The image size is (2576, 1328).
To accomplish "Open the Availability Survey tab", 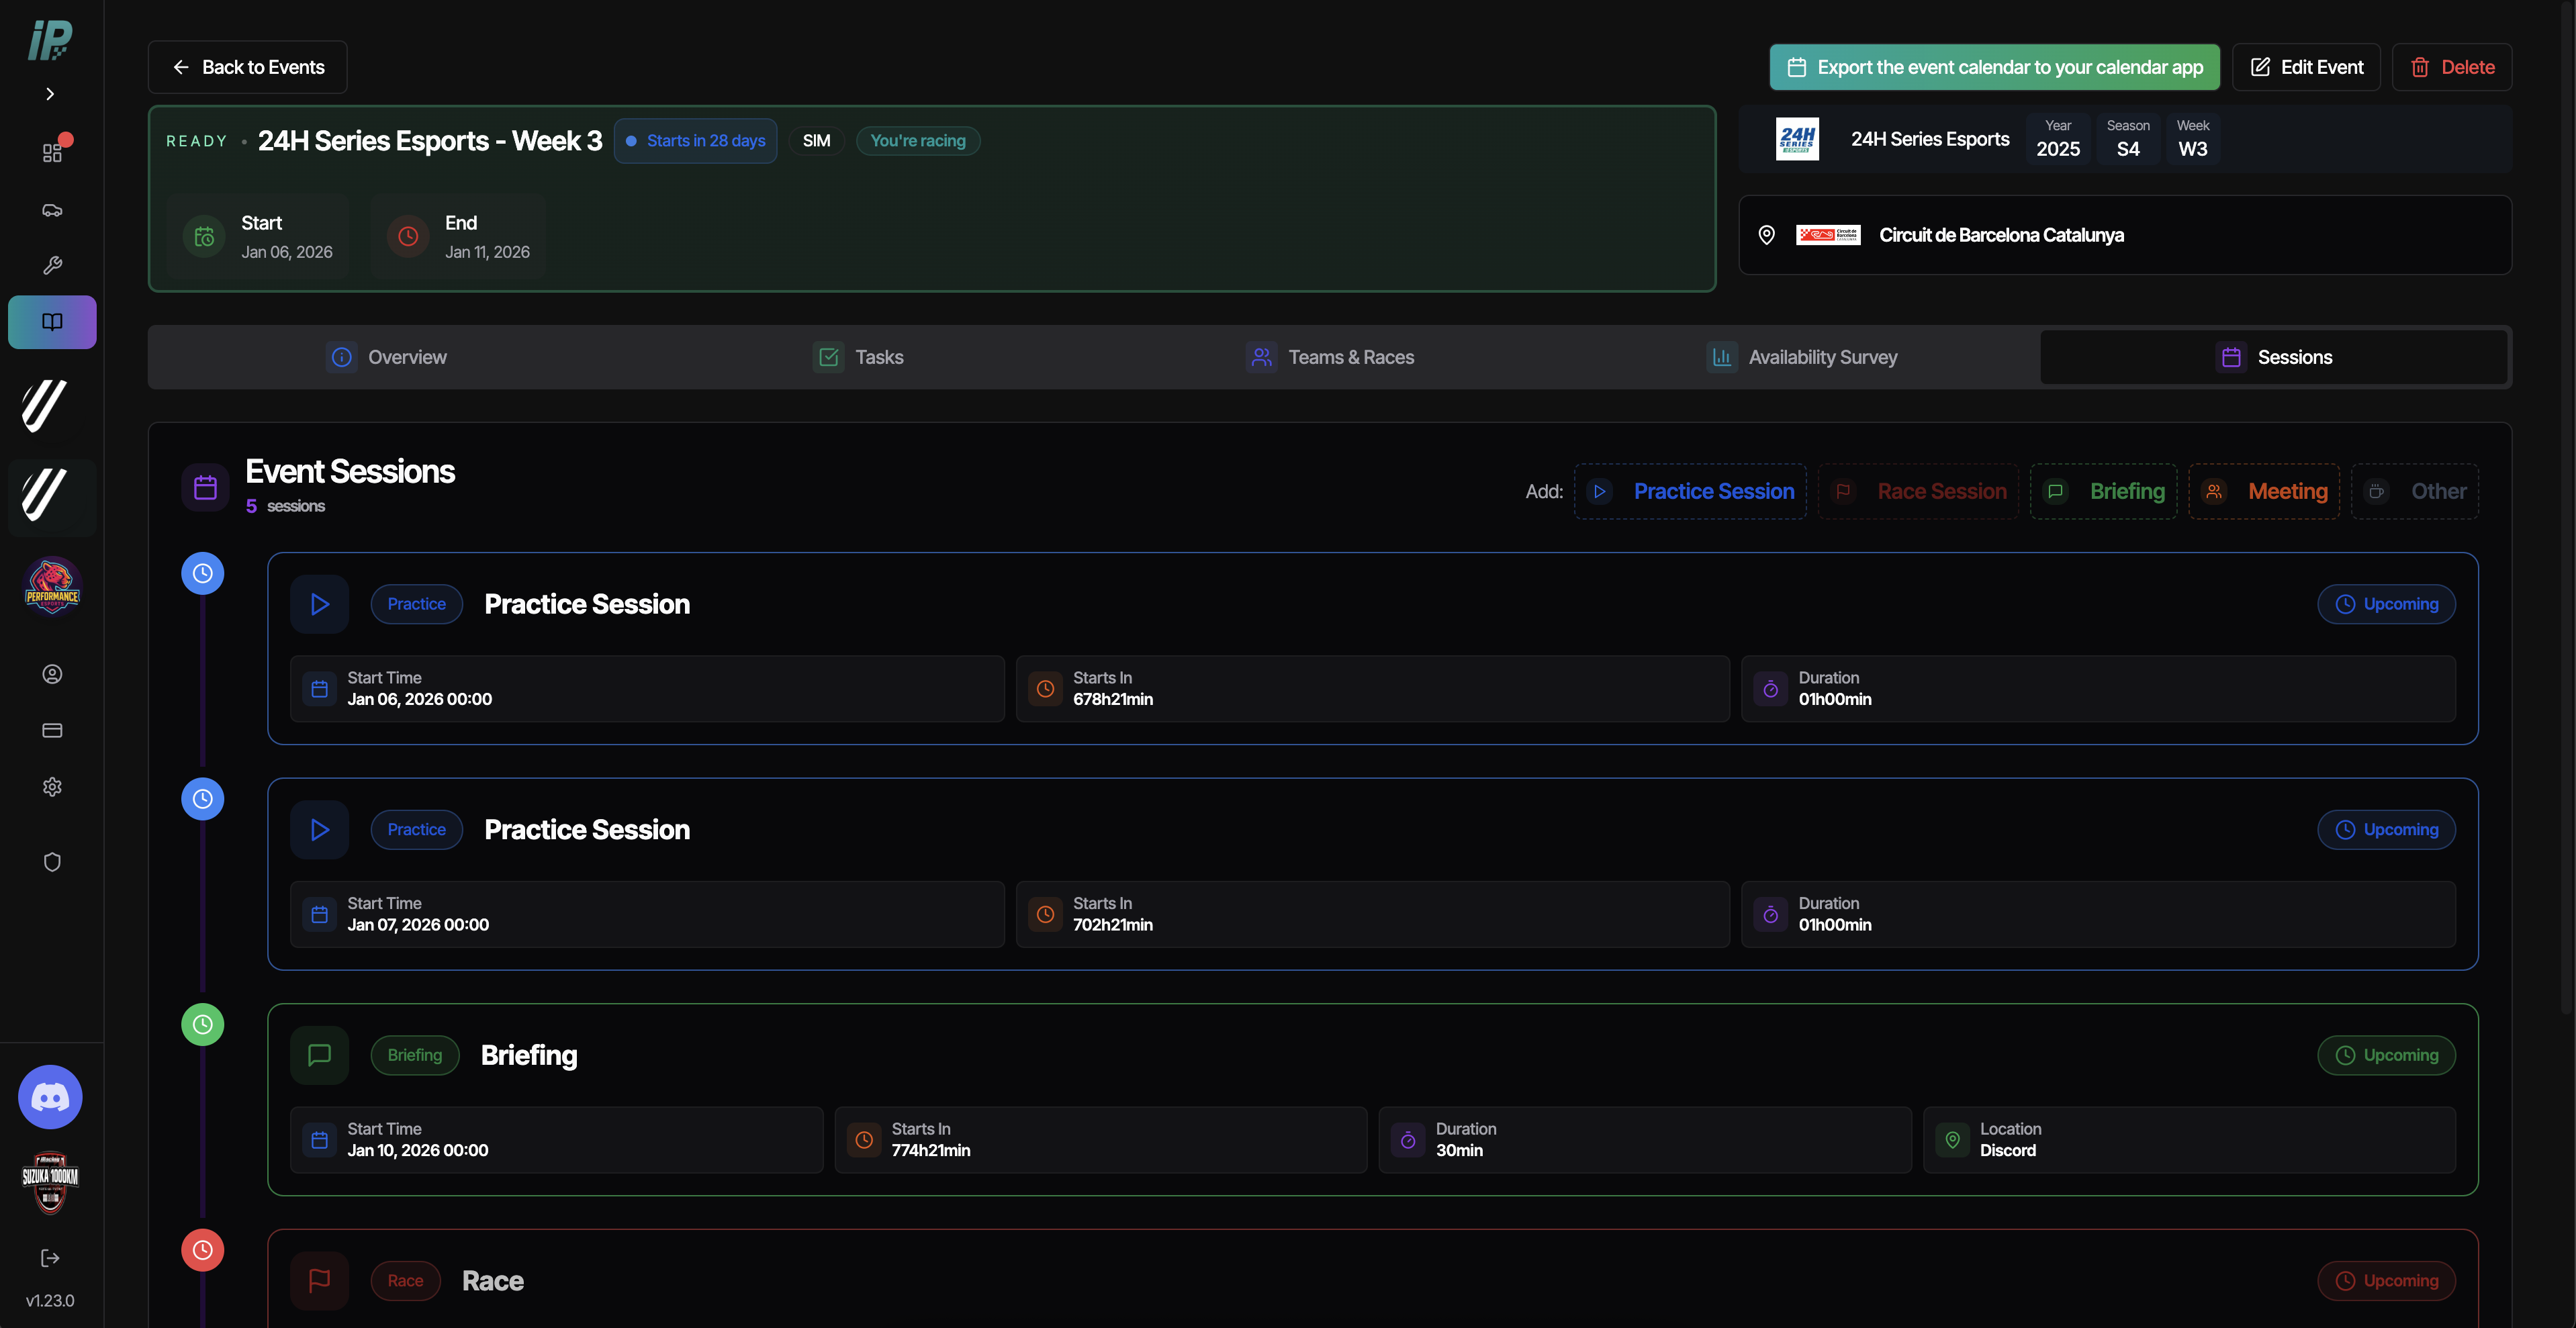I will pyautogui.click(x=1802, y=357).
